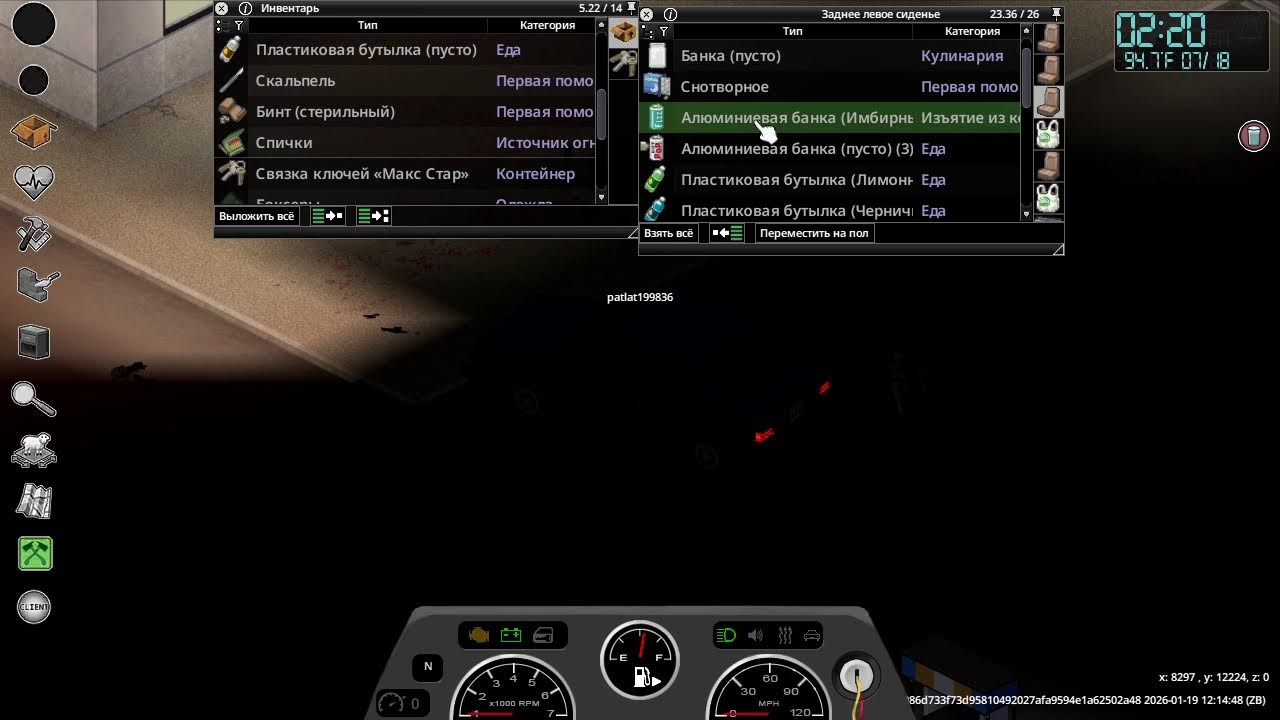
Task: Click the green crossed-hammers debug icon
Action: 35,554
